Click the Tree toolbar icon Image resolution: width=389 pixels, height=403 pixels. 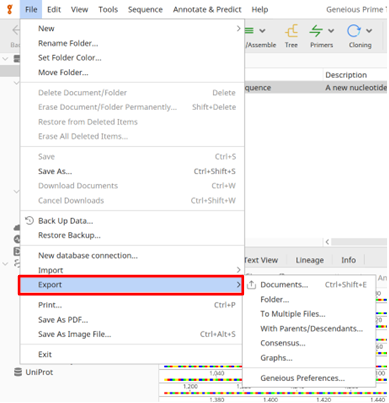(291, 31)
